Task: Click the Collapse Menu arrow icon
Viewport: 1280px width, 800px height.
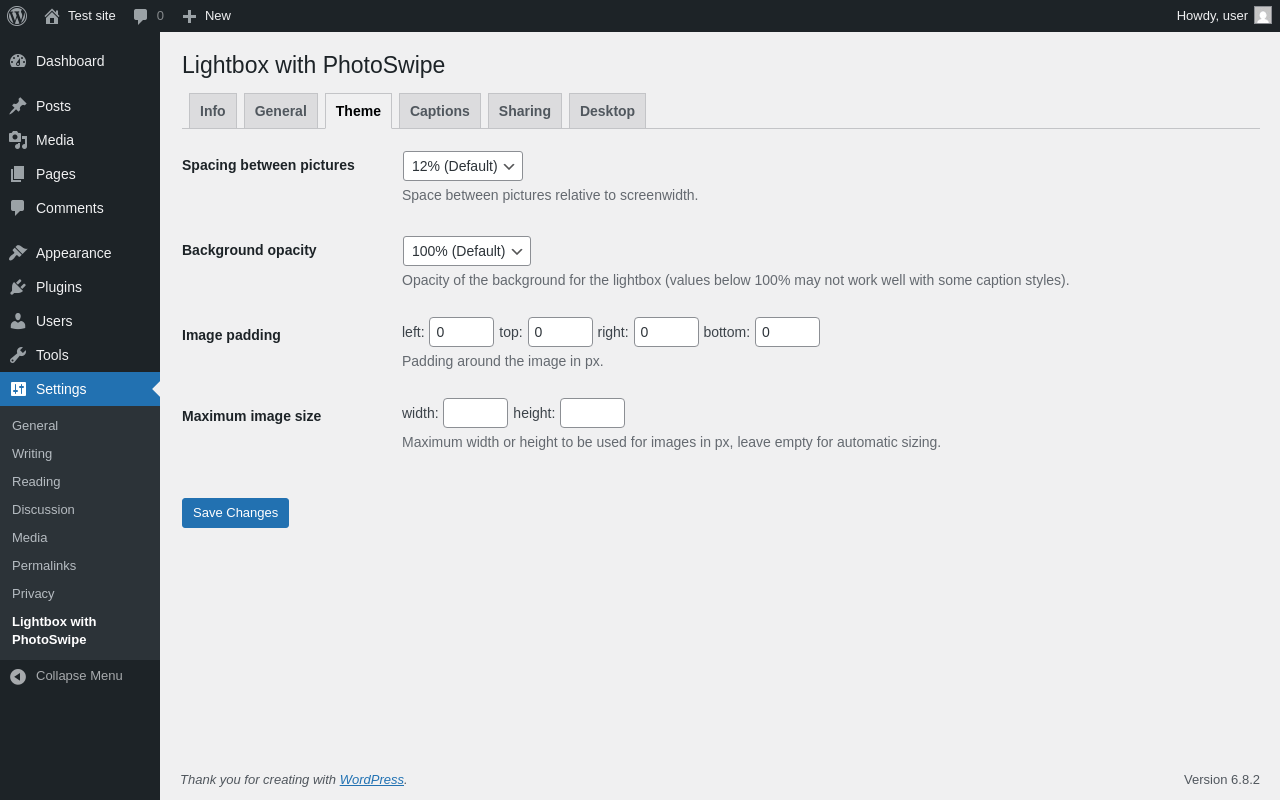Action: 18,676
